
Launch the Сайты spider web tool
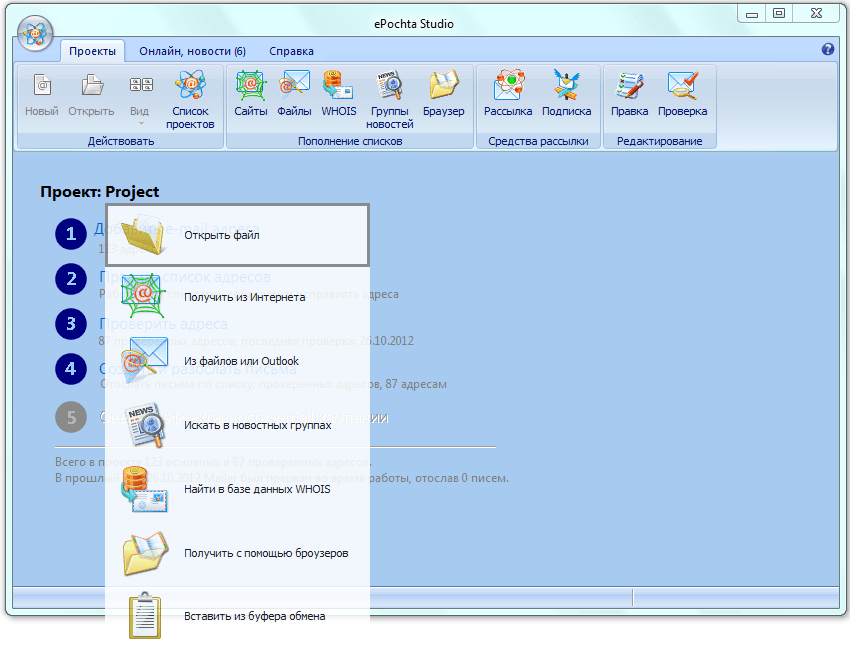click(x=250, y=94)
